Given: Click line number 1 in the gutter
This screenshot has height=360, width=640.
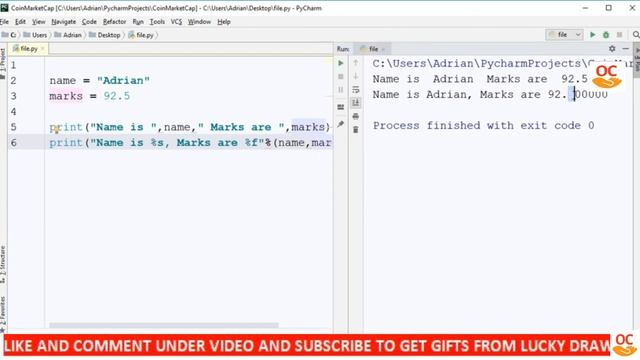Looking at the screenshot, I should (13, 65).
